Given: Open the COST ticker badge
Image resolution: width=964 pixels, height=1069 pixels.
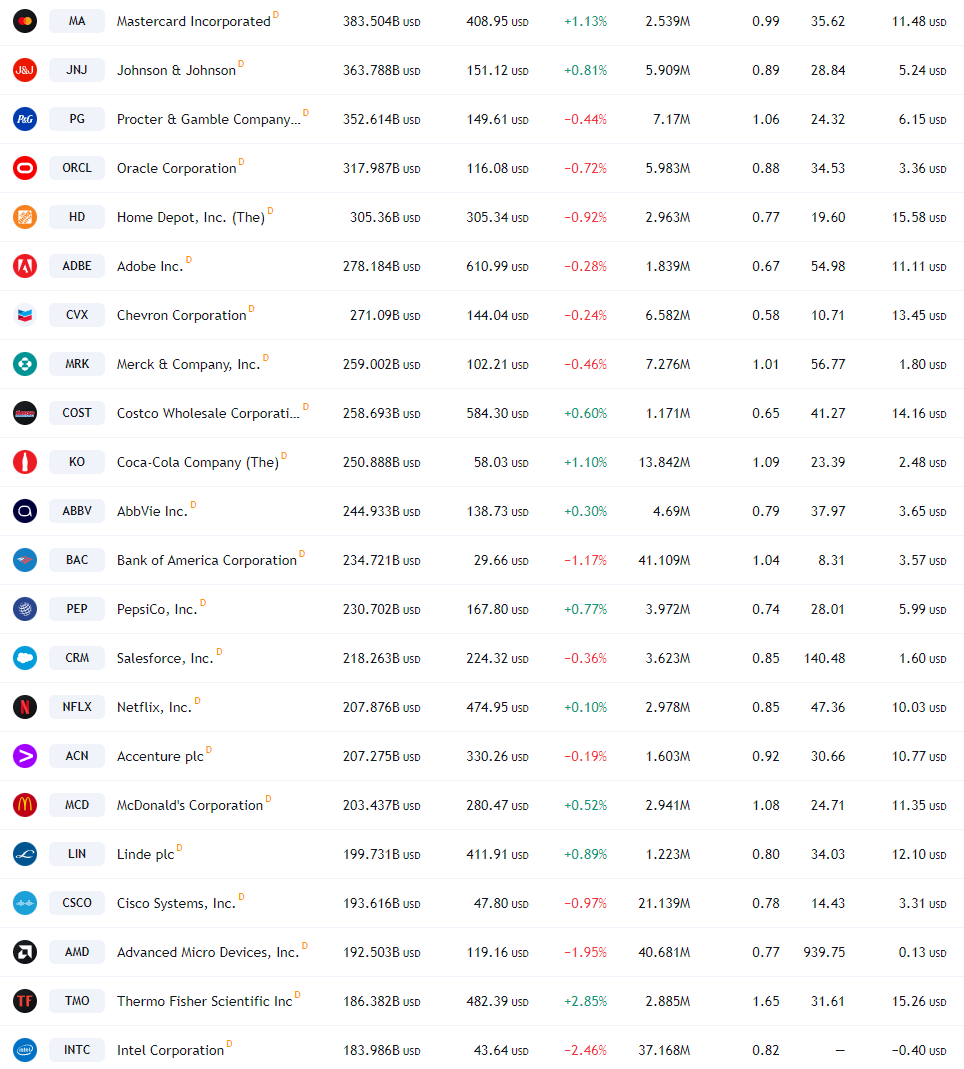Looking at the screenshot, I should click(x=77, y=413).
